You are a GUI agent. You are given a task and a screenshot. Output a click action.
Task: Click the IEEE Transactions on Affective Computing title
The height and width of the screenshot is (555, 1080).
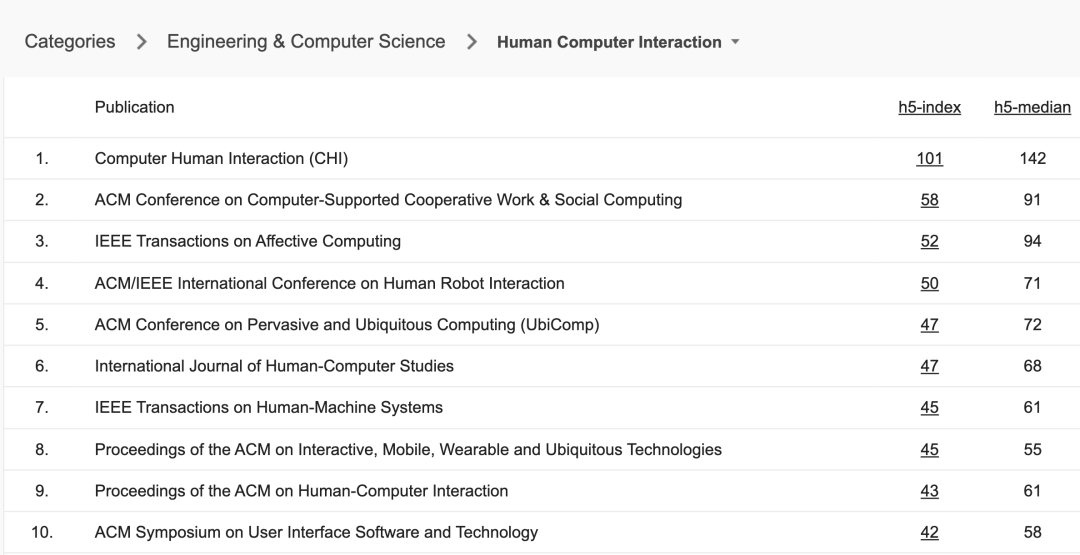[x=247, y=241]
